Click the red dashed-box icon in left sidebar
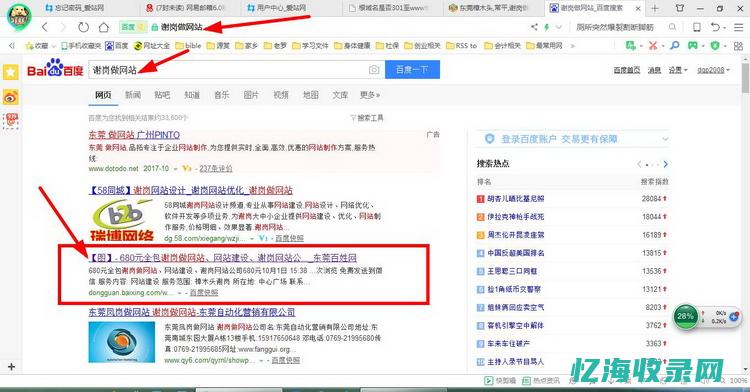Screen dimensions: 750x392 [x=11, y=121]
